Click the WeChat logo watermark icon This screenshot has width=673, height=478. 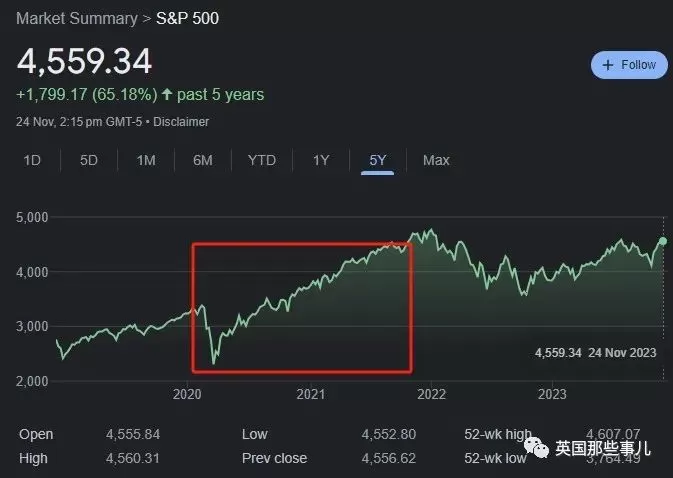(x=536, y=448)
